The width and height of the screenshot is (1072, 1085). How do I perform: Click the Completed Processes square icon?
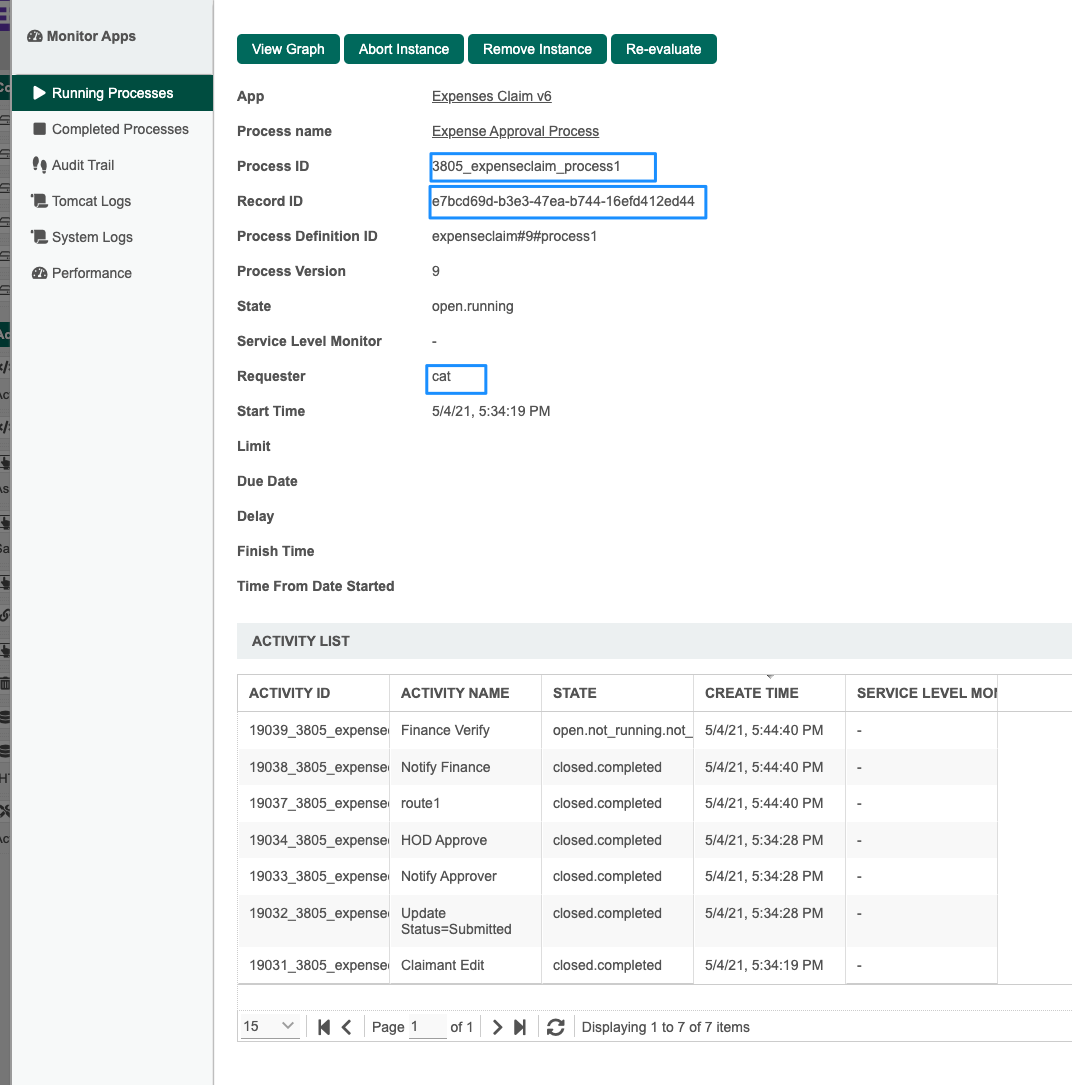tap(40, 129)
